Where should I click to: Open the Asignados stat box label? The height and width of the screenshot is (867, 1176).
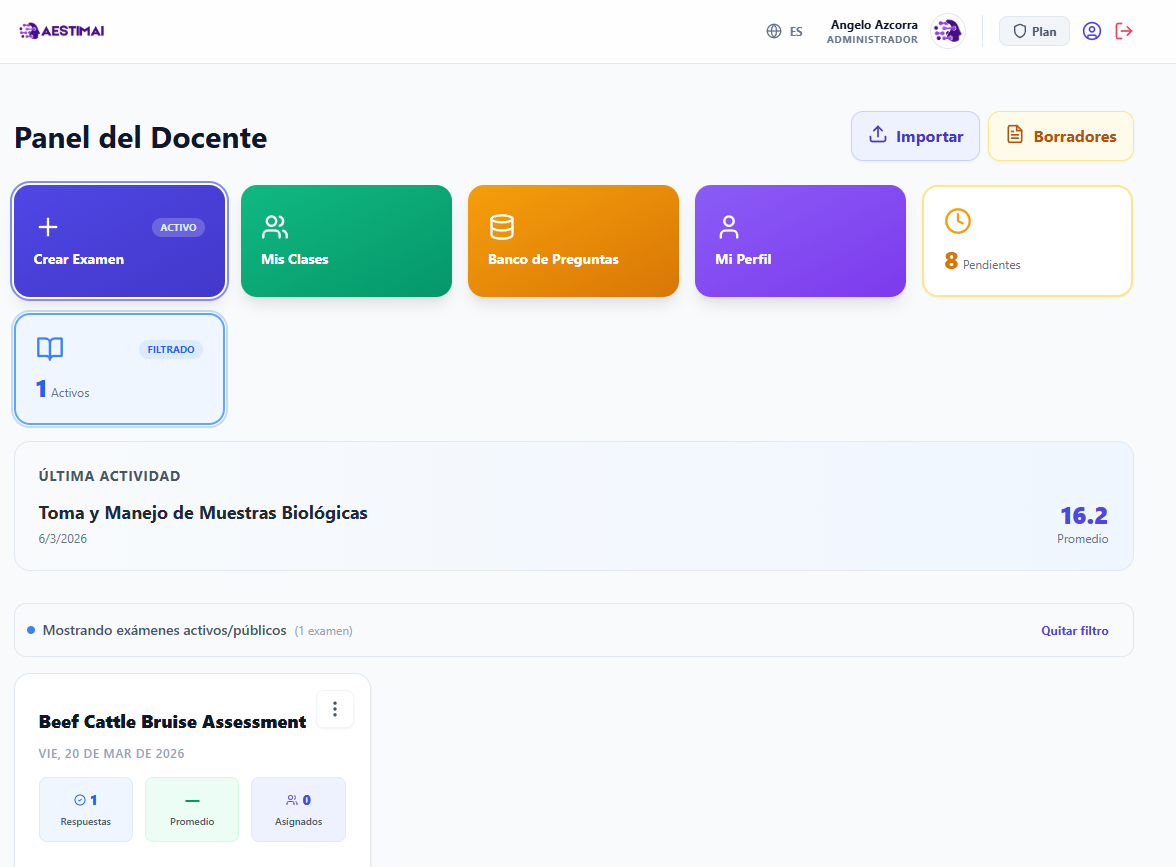tap(298, 822)
